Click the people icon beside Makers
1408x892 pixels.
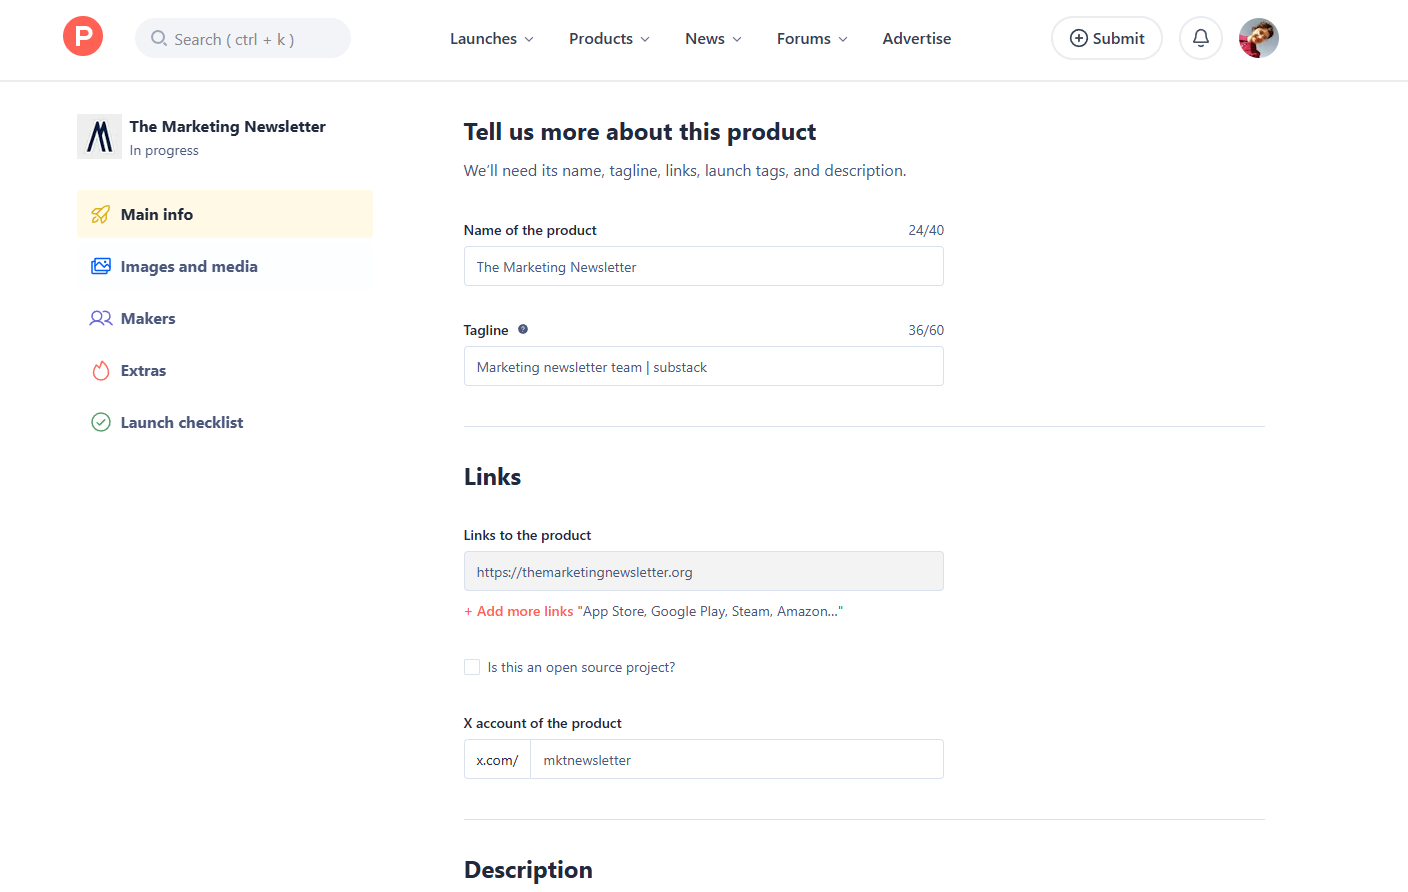coord(101,318)
